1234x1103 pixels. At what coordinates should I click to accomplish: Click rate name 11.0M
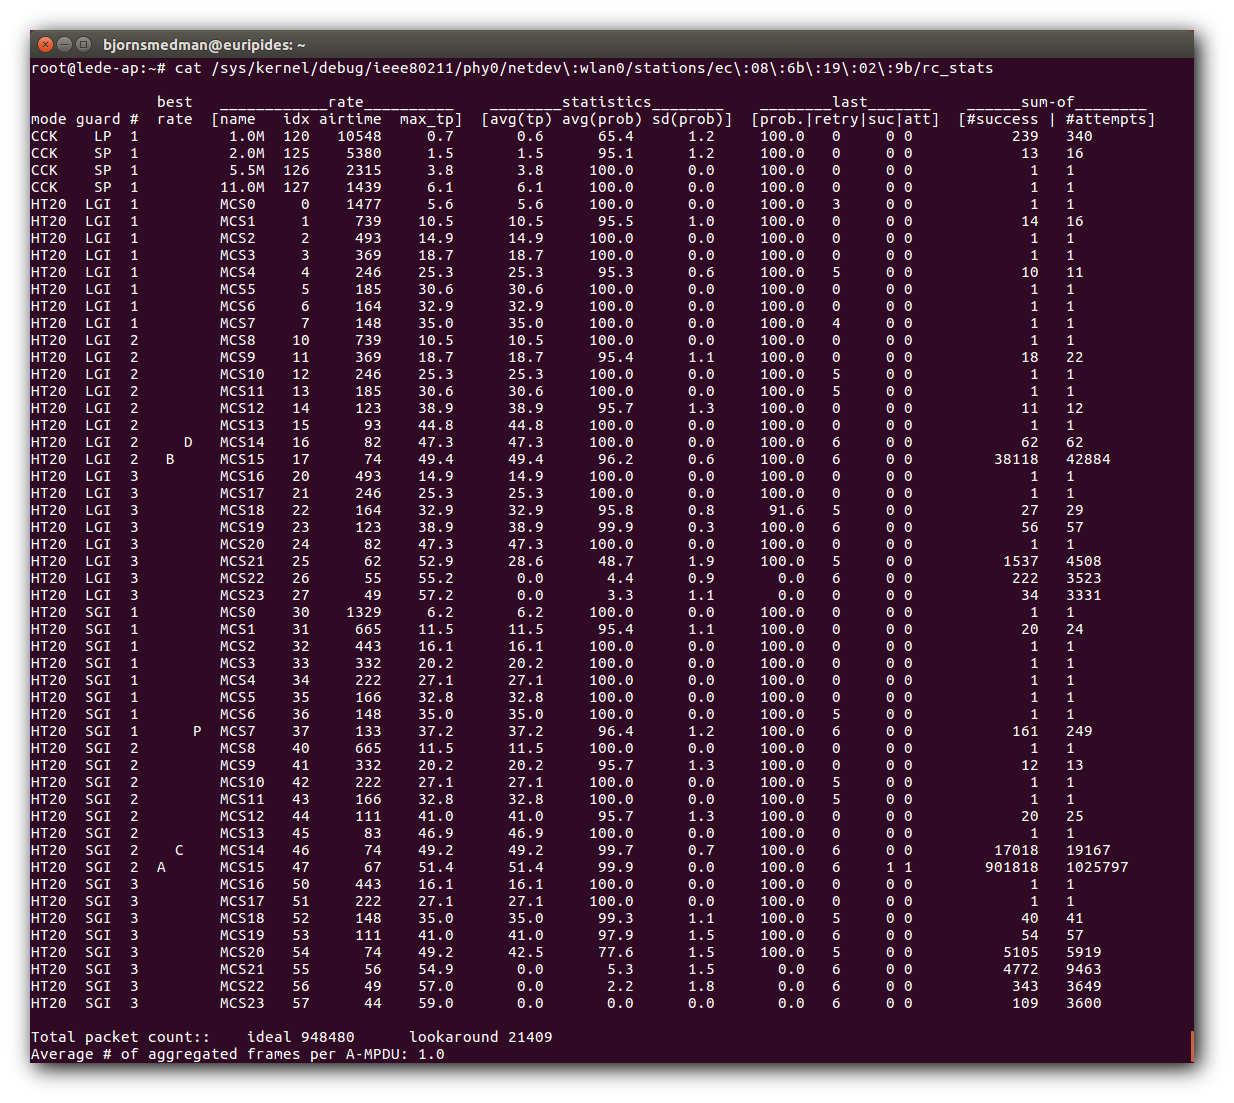pyautogui.click(x=243, y=187)
